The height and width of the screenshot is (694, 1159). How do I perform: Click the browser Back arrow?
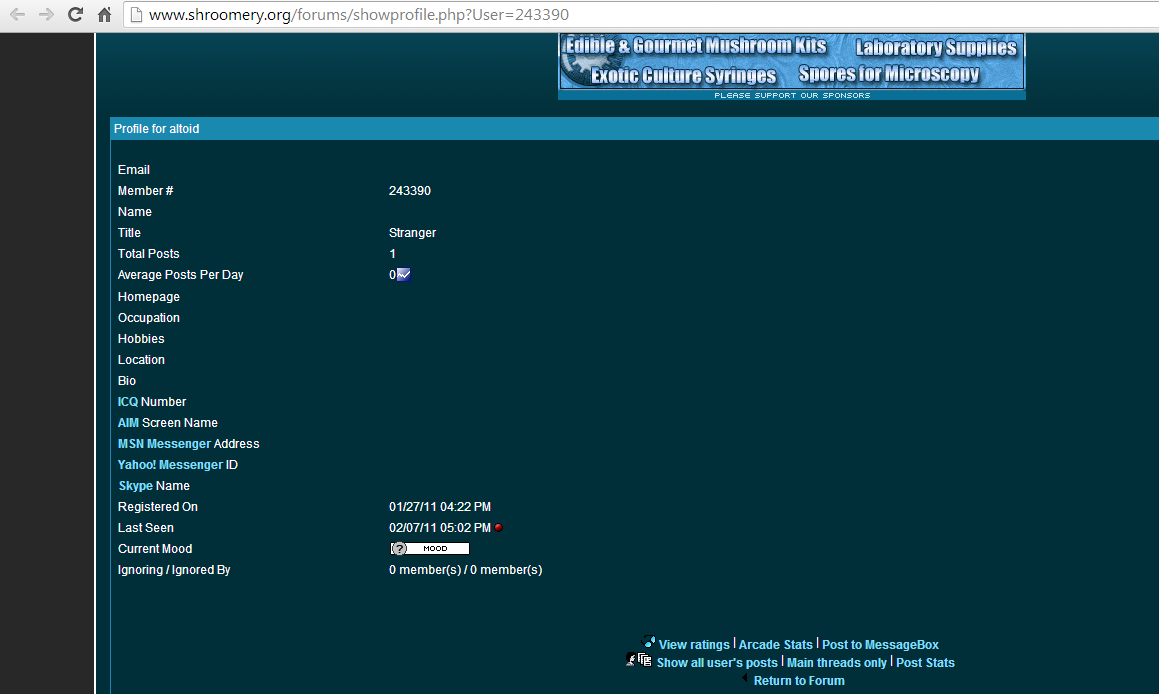tap(18, 15)
